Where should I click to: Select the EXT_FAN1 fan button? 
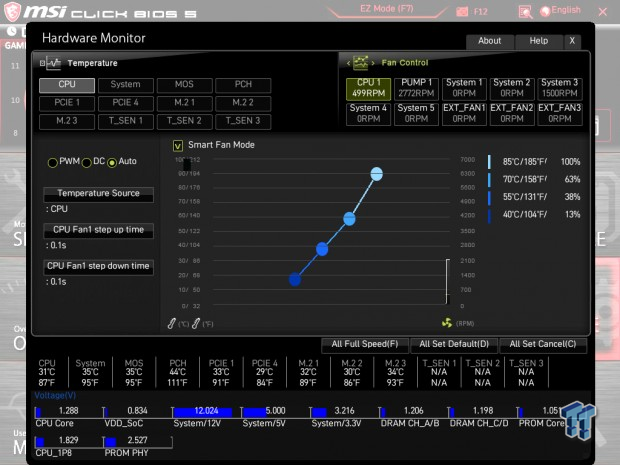464,114
